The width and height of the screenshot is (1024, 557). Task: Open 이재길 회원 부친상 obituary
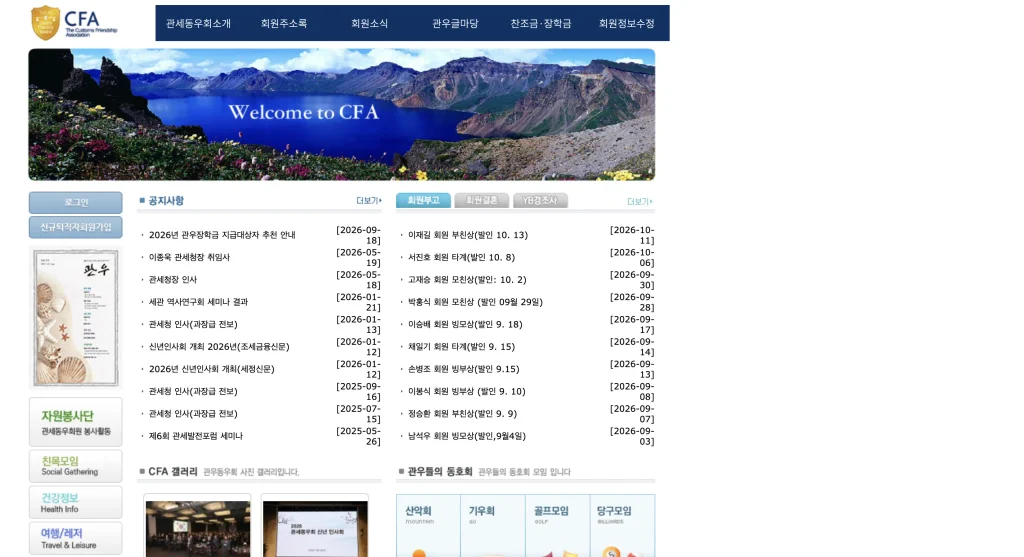[x=468, y=235]
